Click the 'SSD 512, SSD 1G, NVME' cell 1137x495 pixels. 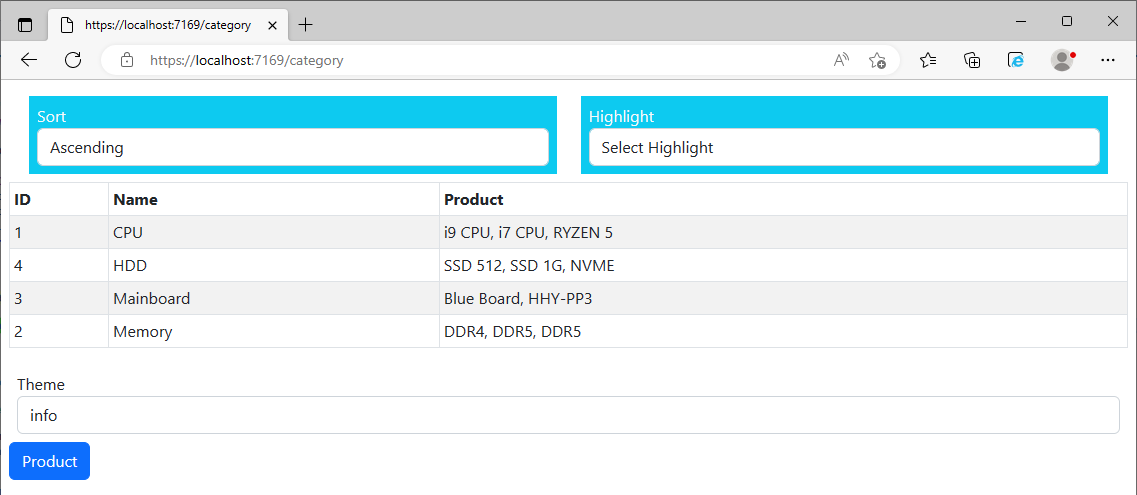click(x=783, y=265)
